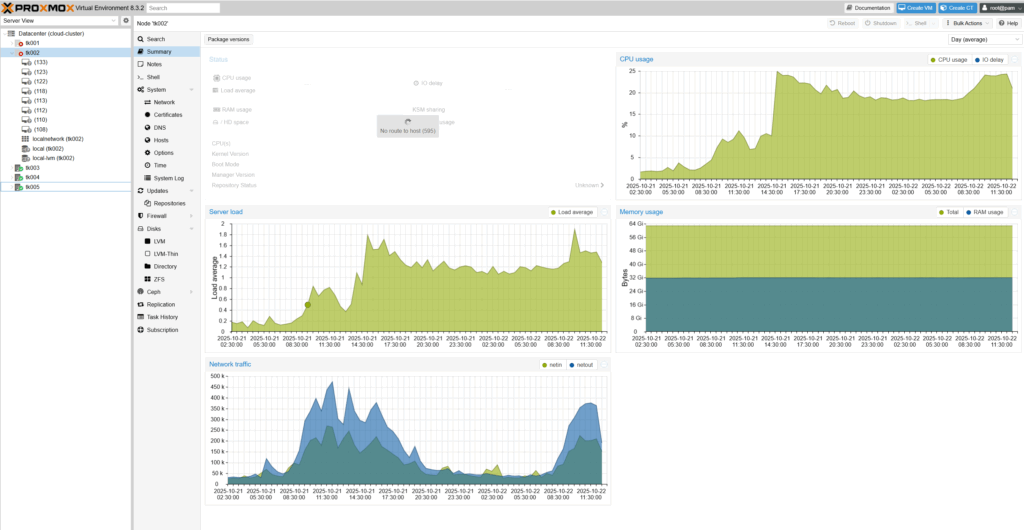Open the Notes section
Screen dimensions: 1024x530
154,64
